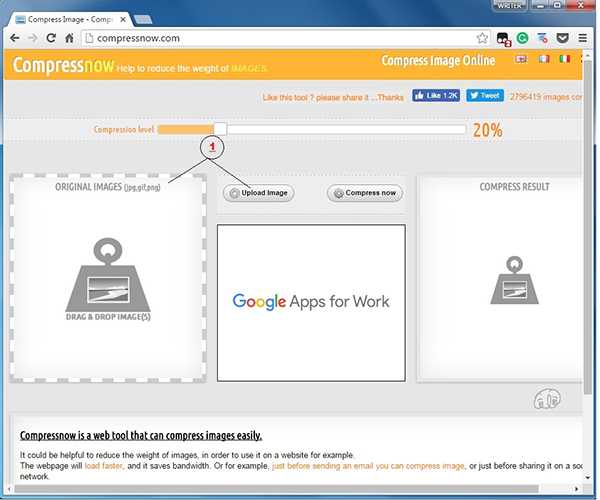
Task: Click the Compress now button
Action: click(x=365, y=193)
